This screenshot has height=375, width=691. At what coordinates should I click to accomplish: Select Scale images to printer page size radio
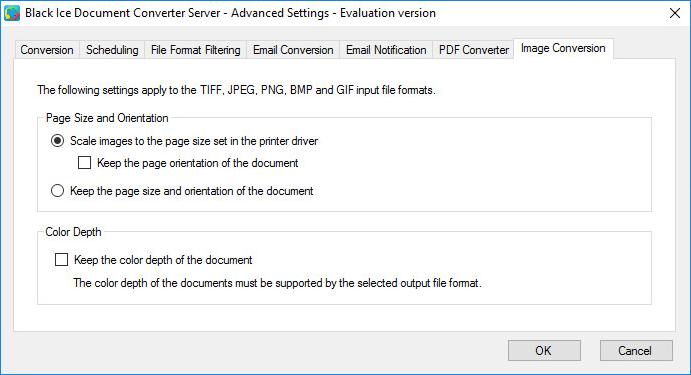click(x=57, y=141)
